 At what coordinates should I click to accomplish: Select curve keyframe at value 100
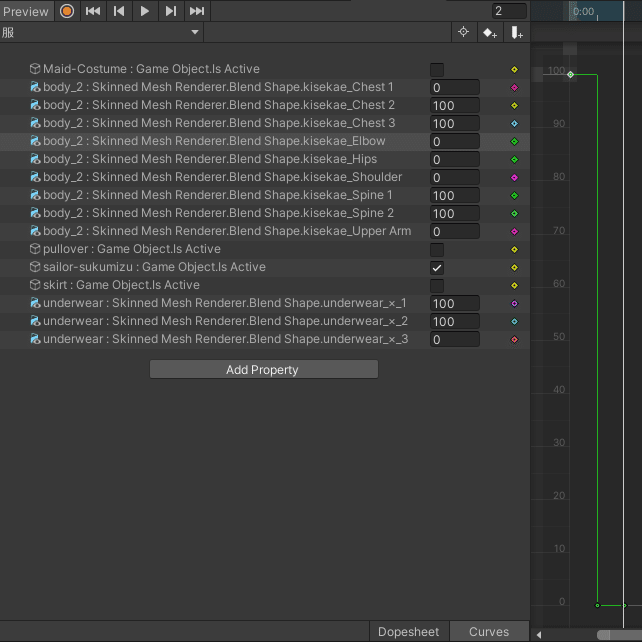(570, 75)
